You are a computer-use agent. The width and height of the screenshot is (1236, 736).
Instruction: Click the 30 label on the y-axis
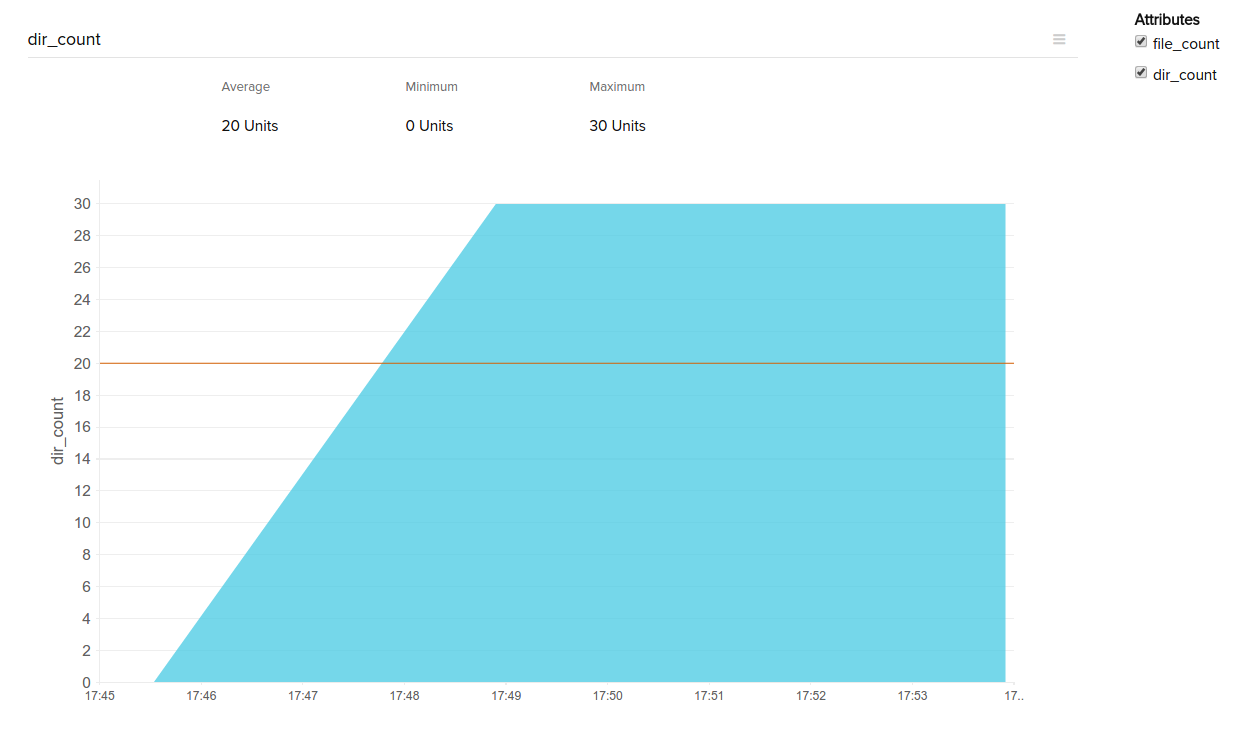coord(81,204)
